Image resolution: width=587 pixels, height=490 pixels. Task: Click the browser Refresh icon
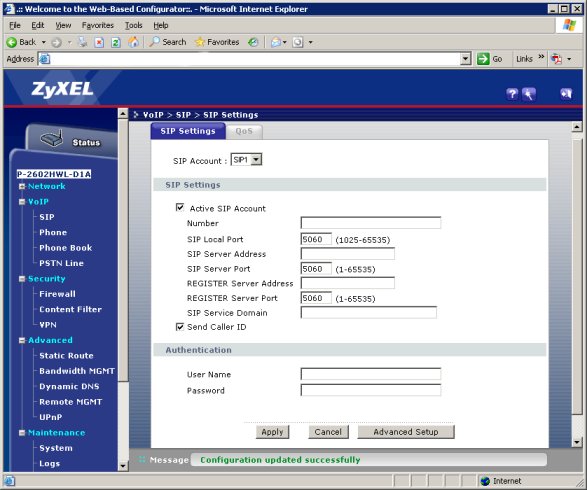[x=116, y=43]
